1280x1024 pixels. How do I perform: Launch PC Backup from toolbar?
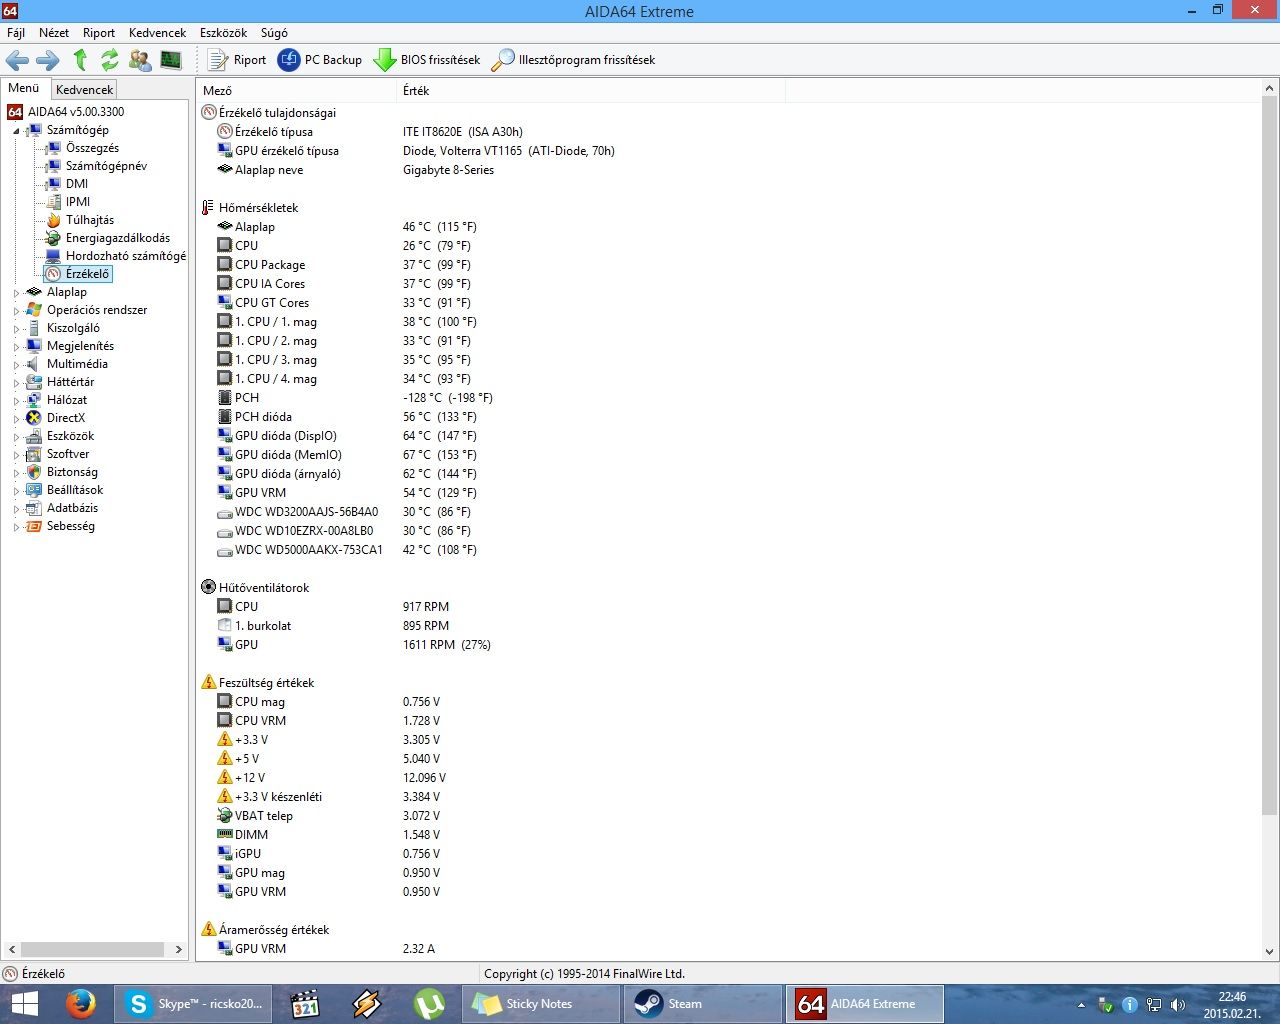[320, 60]
